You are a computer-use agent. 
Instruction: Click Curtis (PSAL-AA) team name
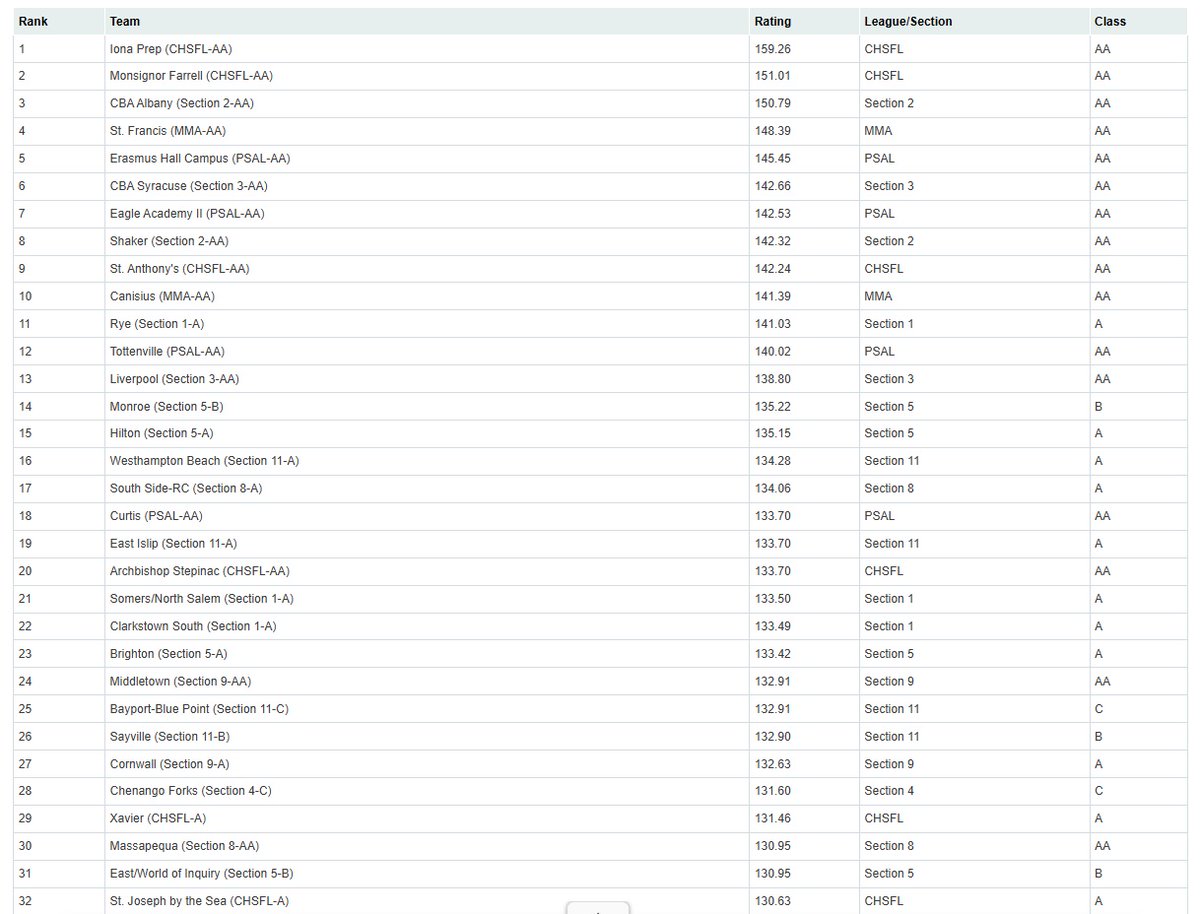156,516
